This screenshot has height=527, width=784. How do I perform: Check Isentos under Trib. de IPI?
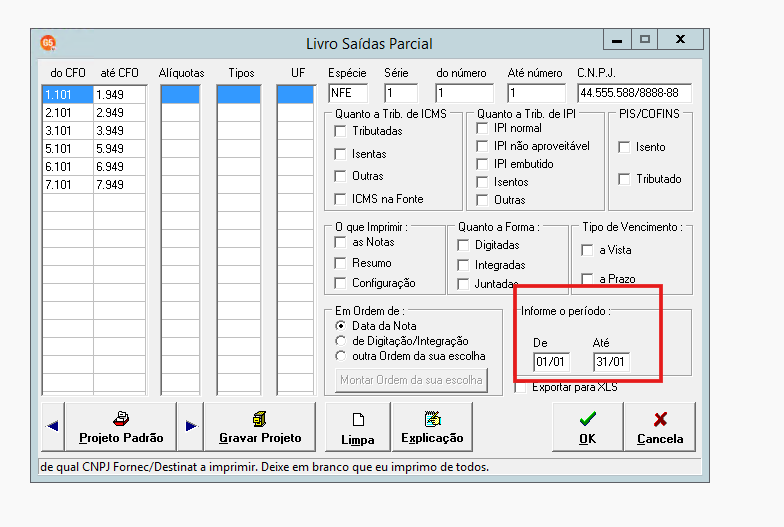482,182
